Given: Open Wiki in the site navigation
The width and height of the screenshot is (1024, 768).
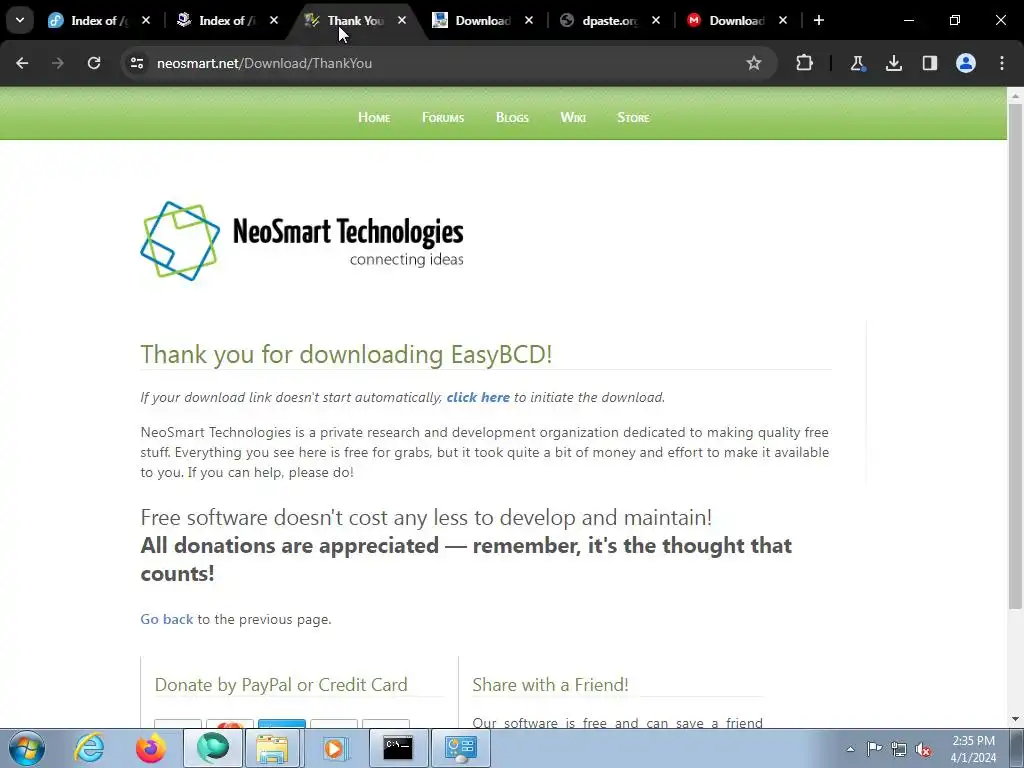Looking at the screenshot, I should pyautogui.click(x=573, y=118).
